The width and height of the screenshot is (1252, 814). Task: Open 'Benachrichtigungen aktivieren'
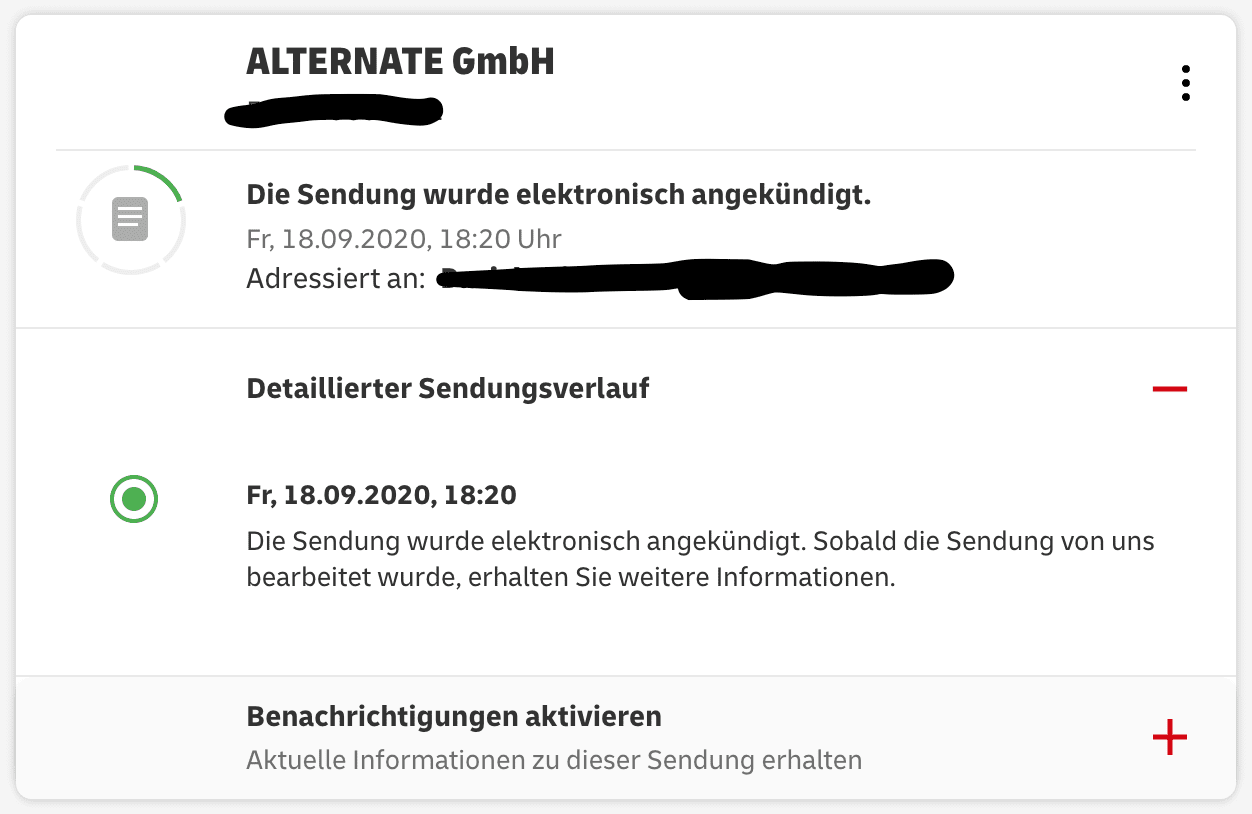[454, 717]
